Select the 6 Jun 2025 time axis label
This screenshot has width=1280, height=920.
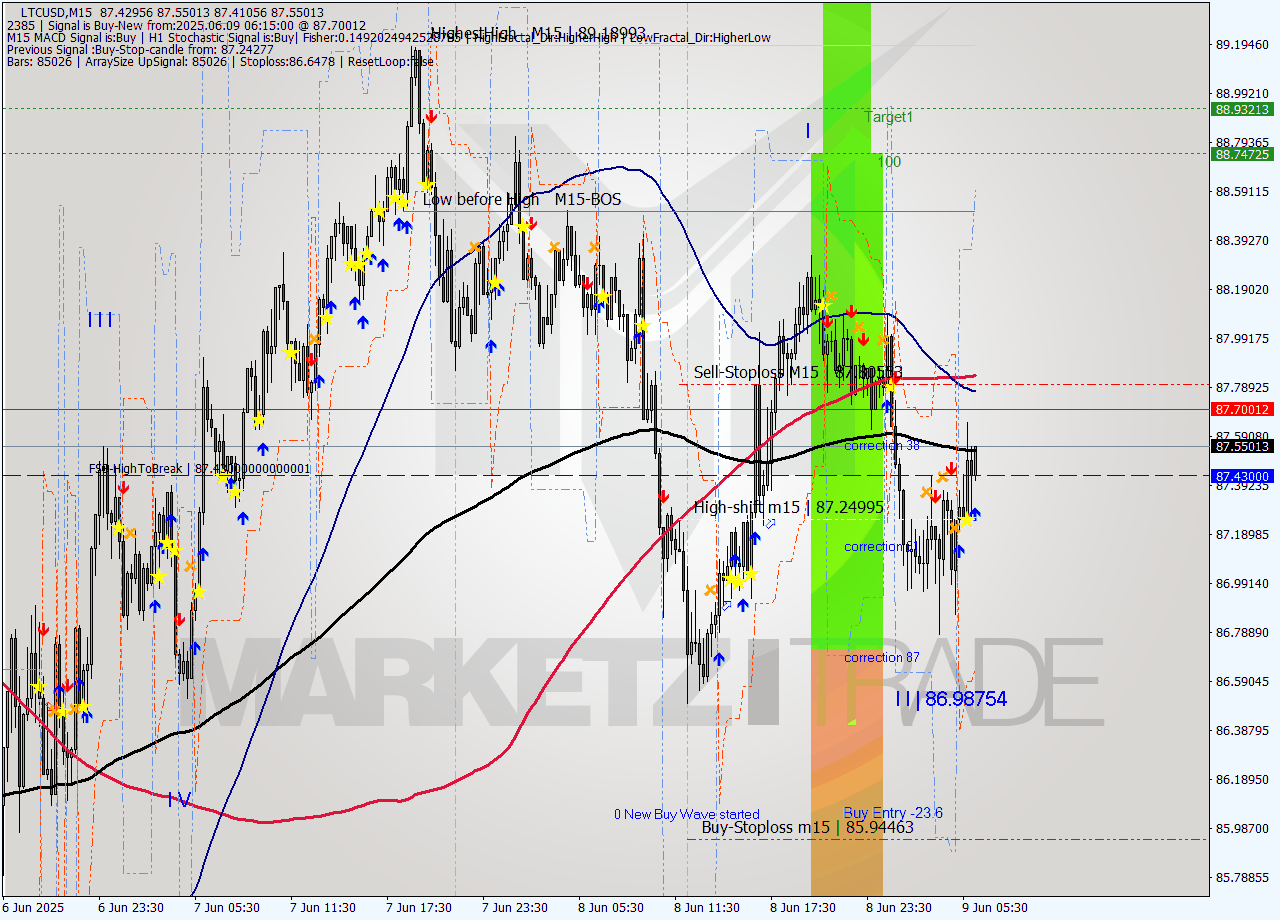point(33,908)
